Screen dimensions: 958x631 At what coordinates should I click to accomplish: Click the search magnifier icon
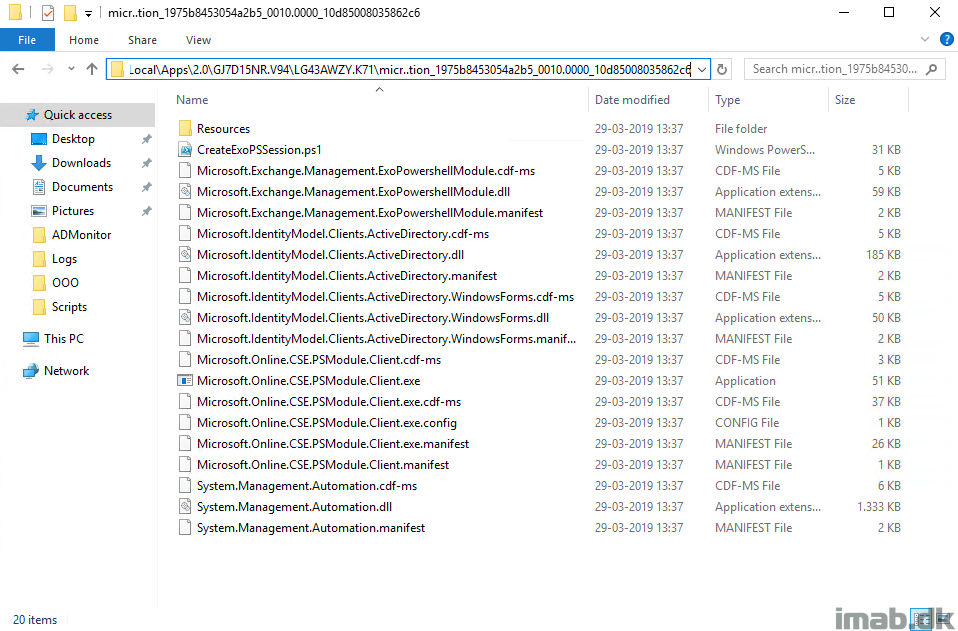click(x=931, y=69)
